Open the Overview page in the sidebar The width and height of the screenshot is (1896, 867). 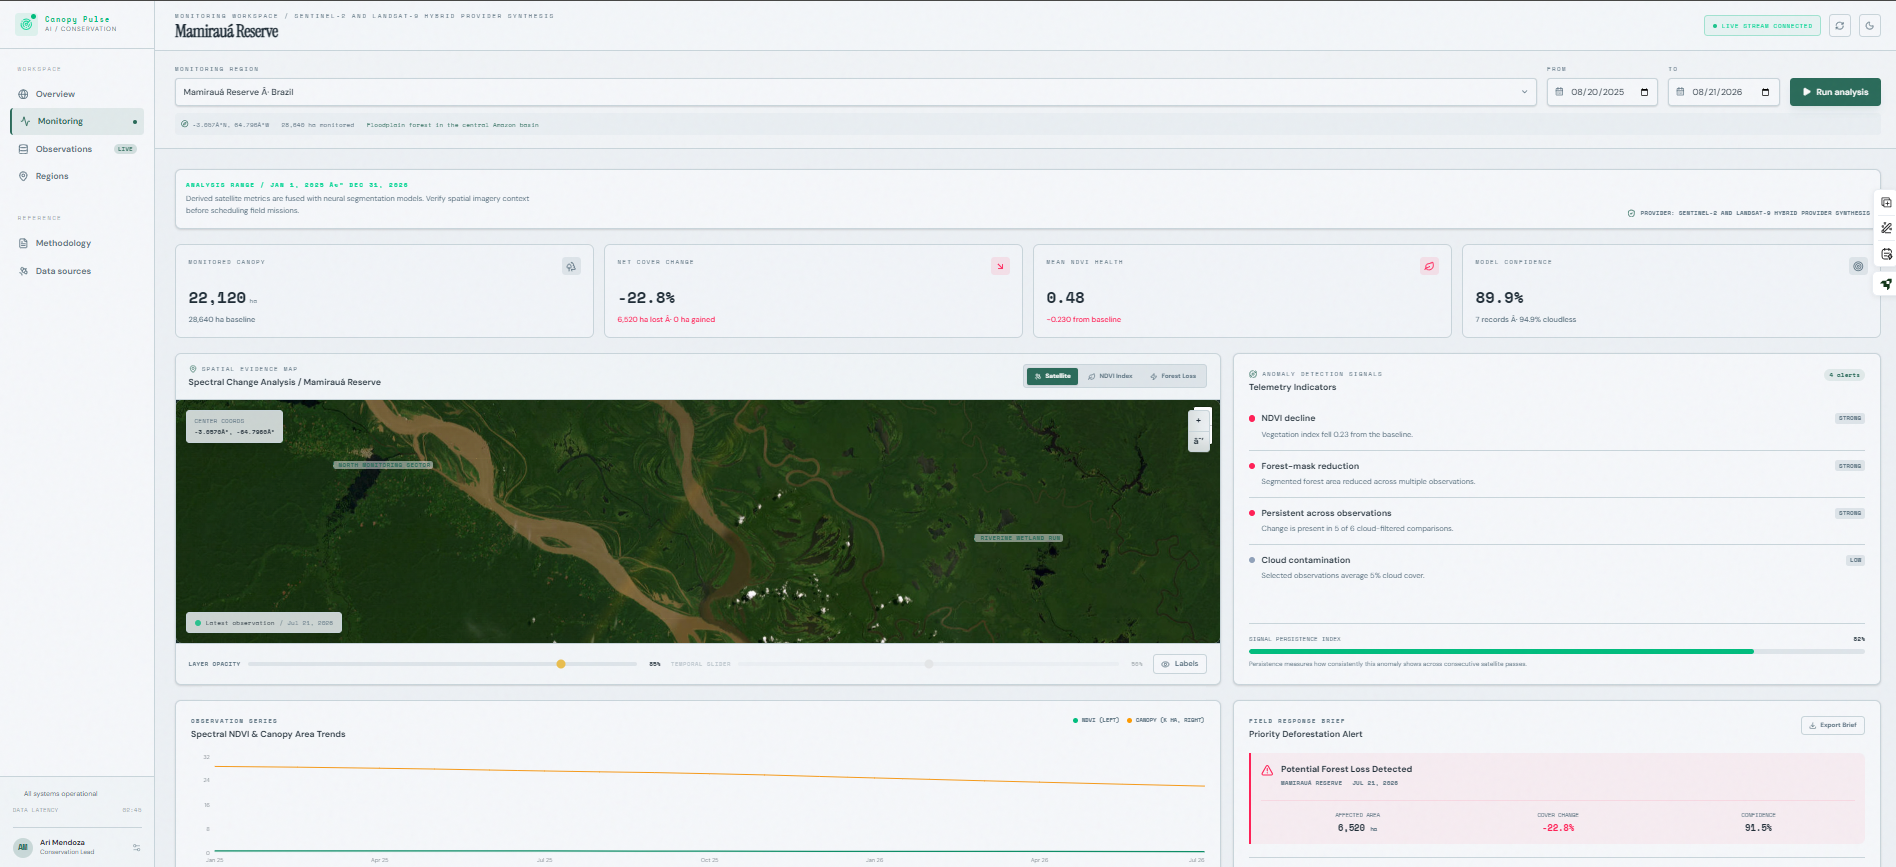[77, 94]
